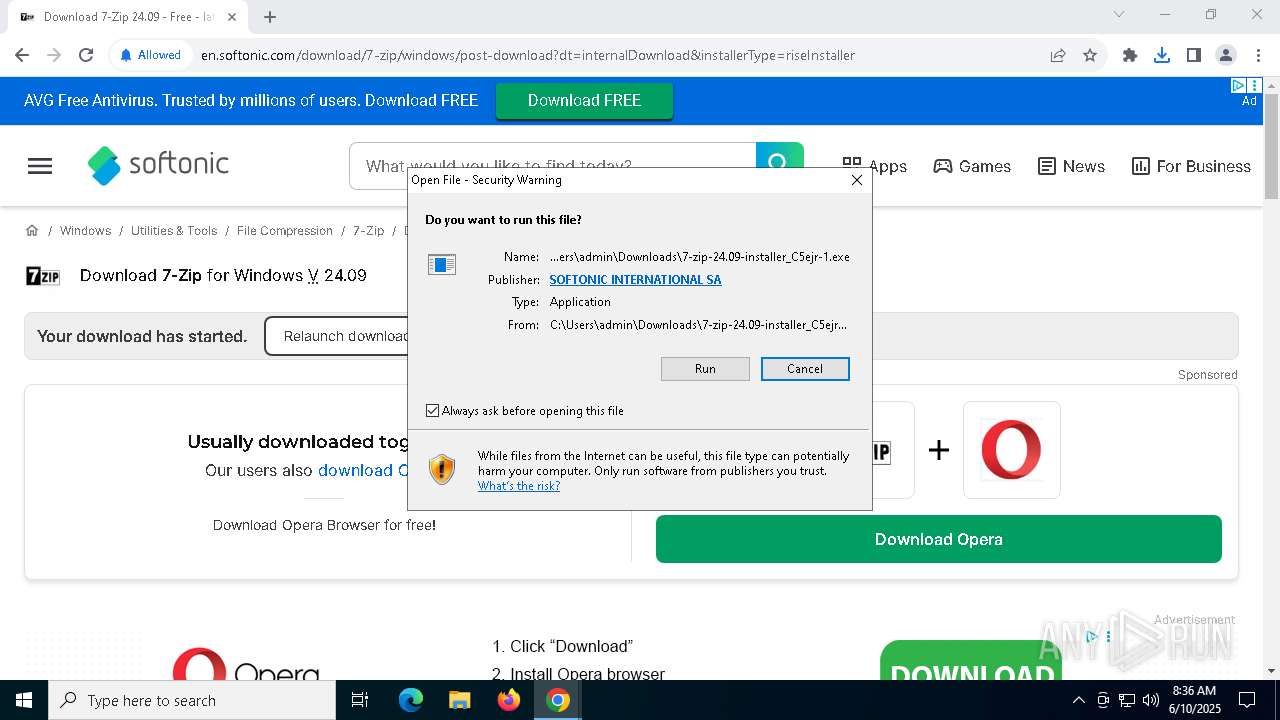Open the Apps menu item

point(874,166)
